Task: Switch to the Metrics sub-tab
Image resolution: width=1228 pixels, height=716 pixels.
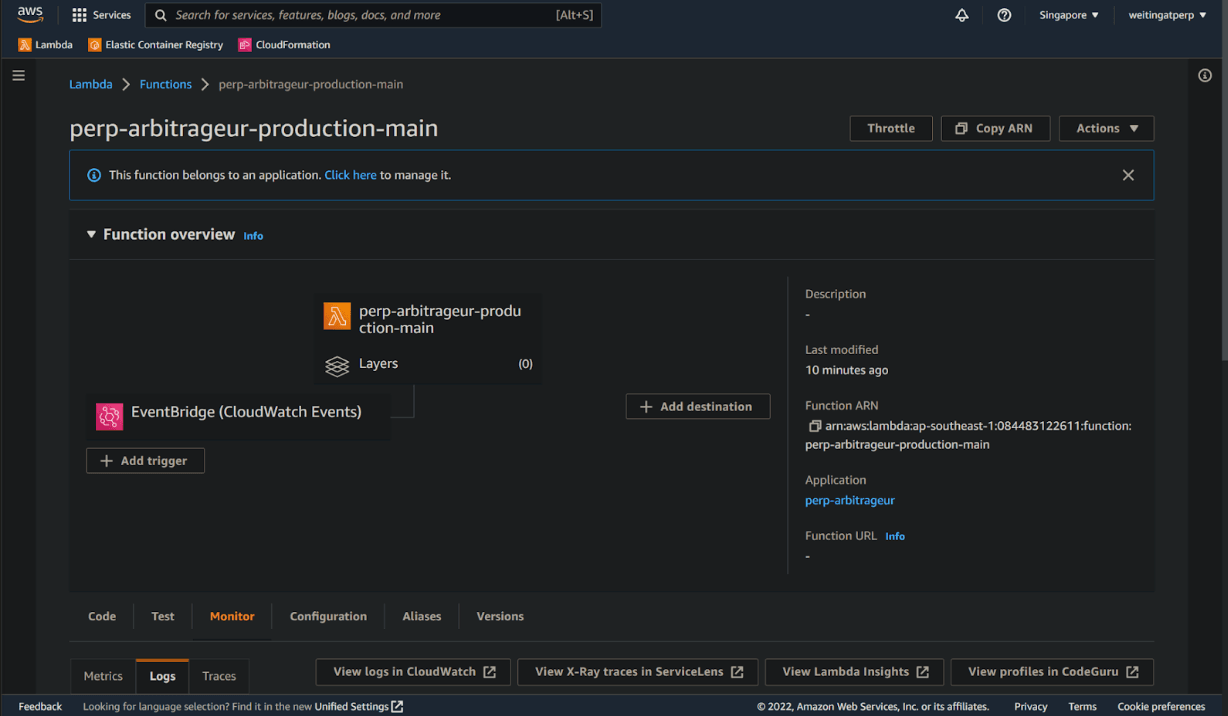Action: tap(103, 676)
